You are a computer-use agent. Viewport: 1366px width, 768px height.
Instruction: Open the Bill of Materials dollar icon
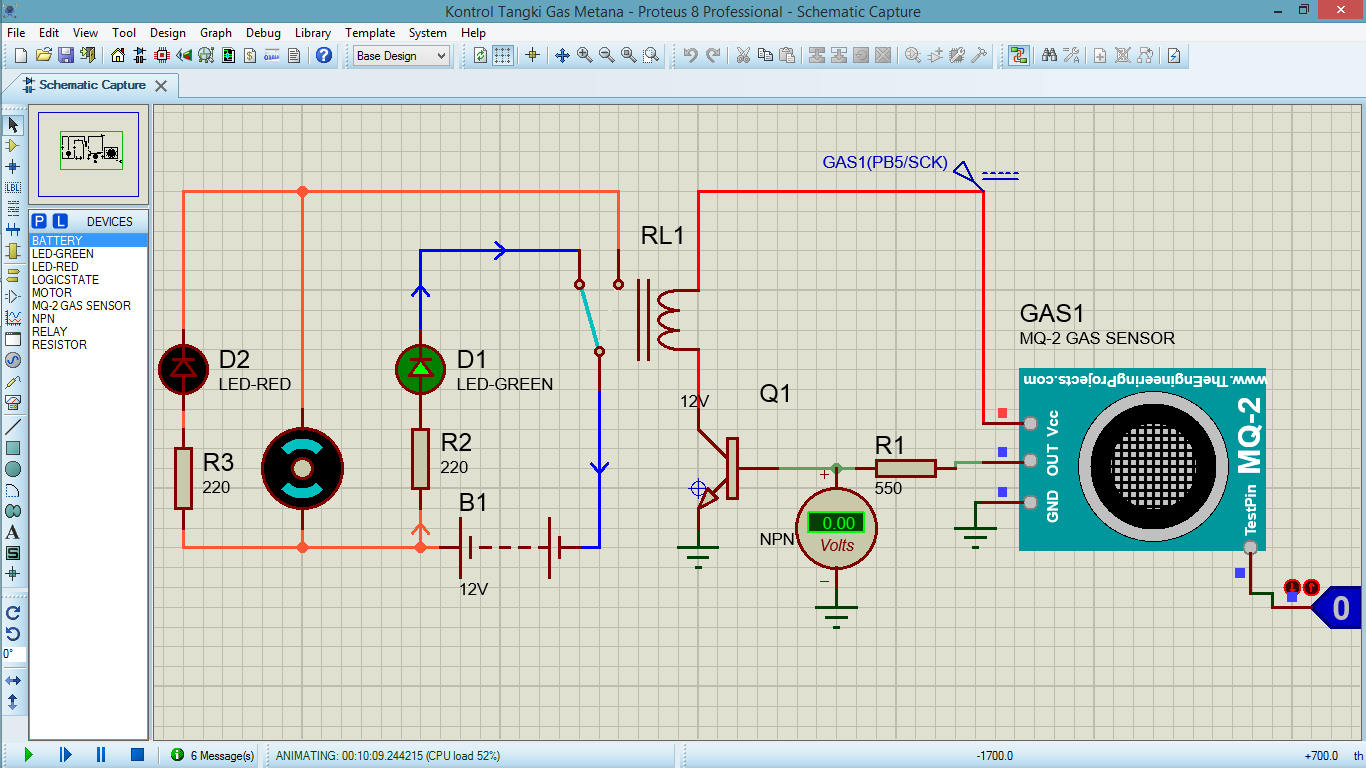249,56
